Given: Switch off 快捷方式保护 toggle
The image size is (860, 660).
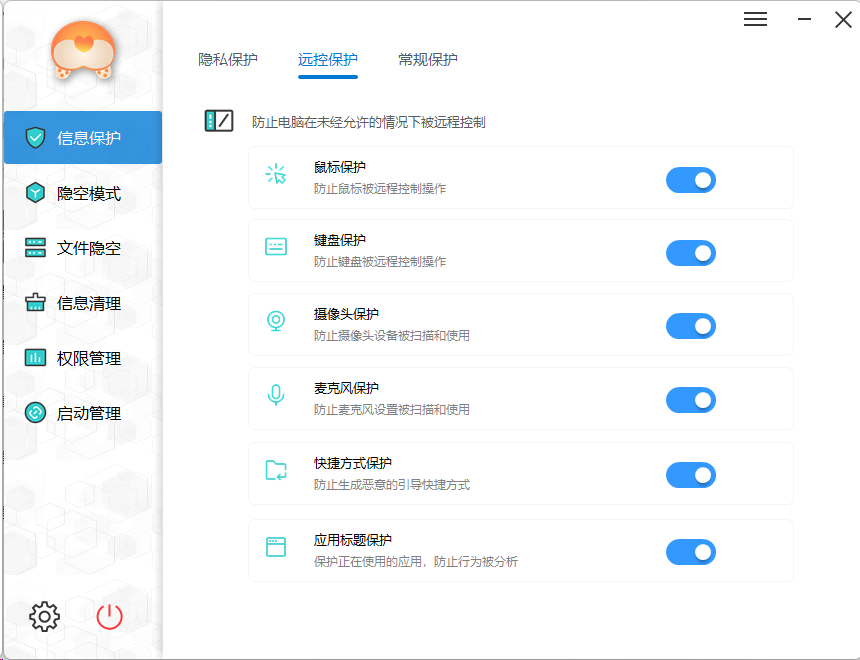Looking at the screenshot, I should [691, 475].
